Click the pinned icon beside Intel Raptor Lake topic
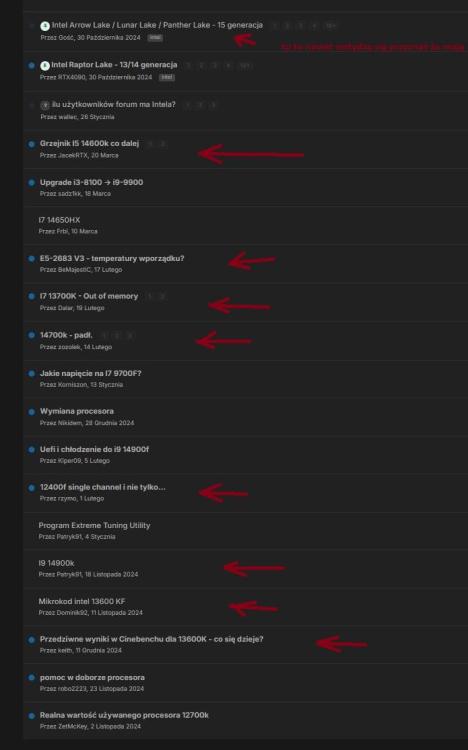Screen dimensions: 468x750 [x=45, y=66]
